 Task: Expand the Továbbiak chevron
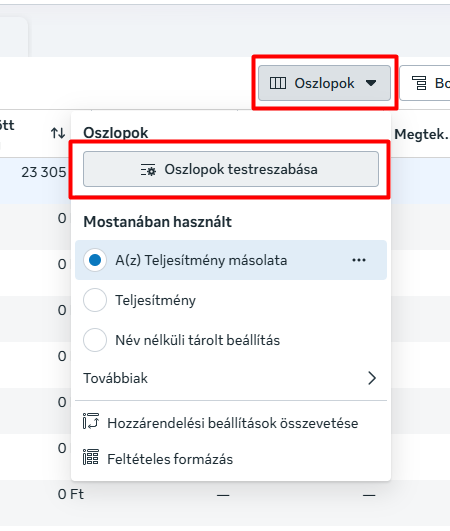(x=372, y=378)
